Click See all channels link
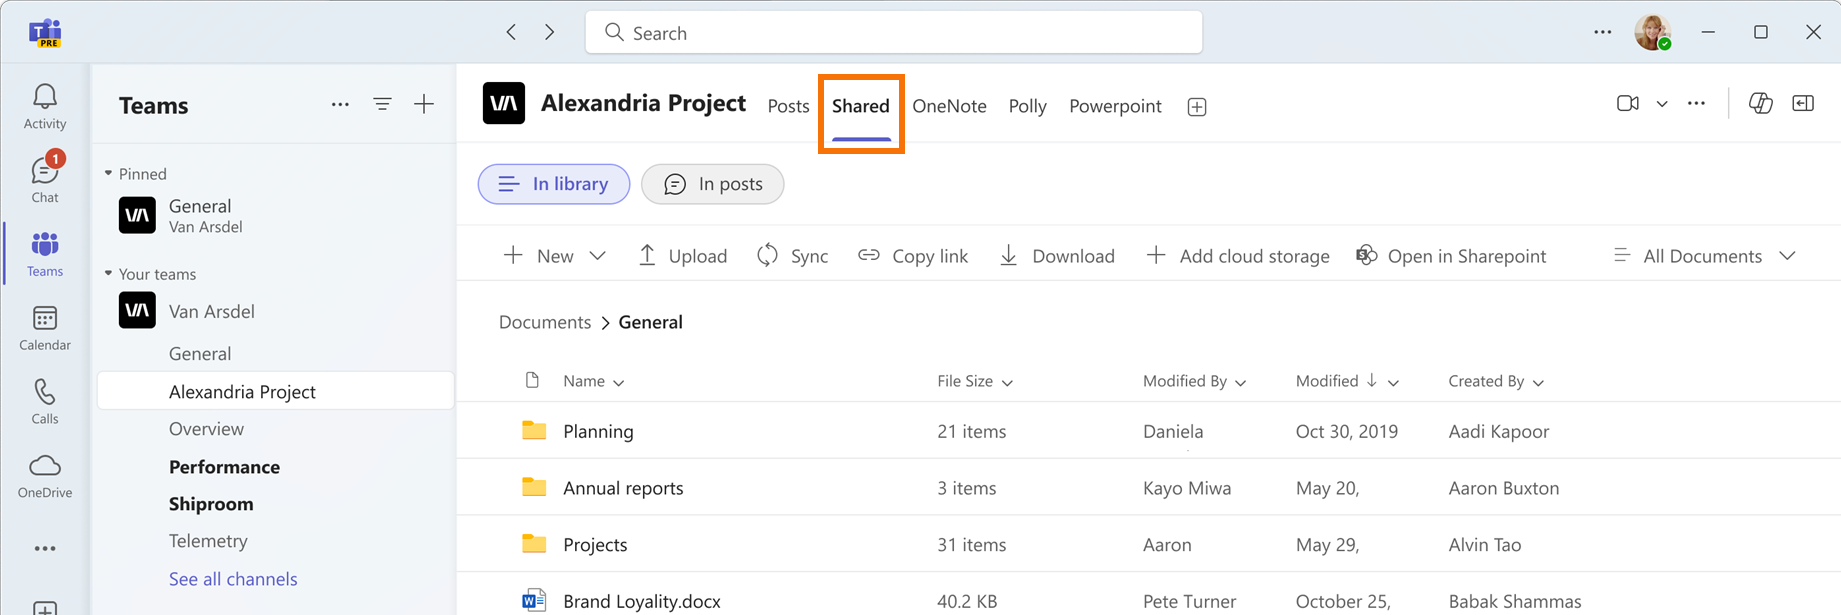Screen dimensions: 1841x615 pos(233,579)
